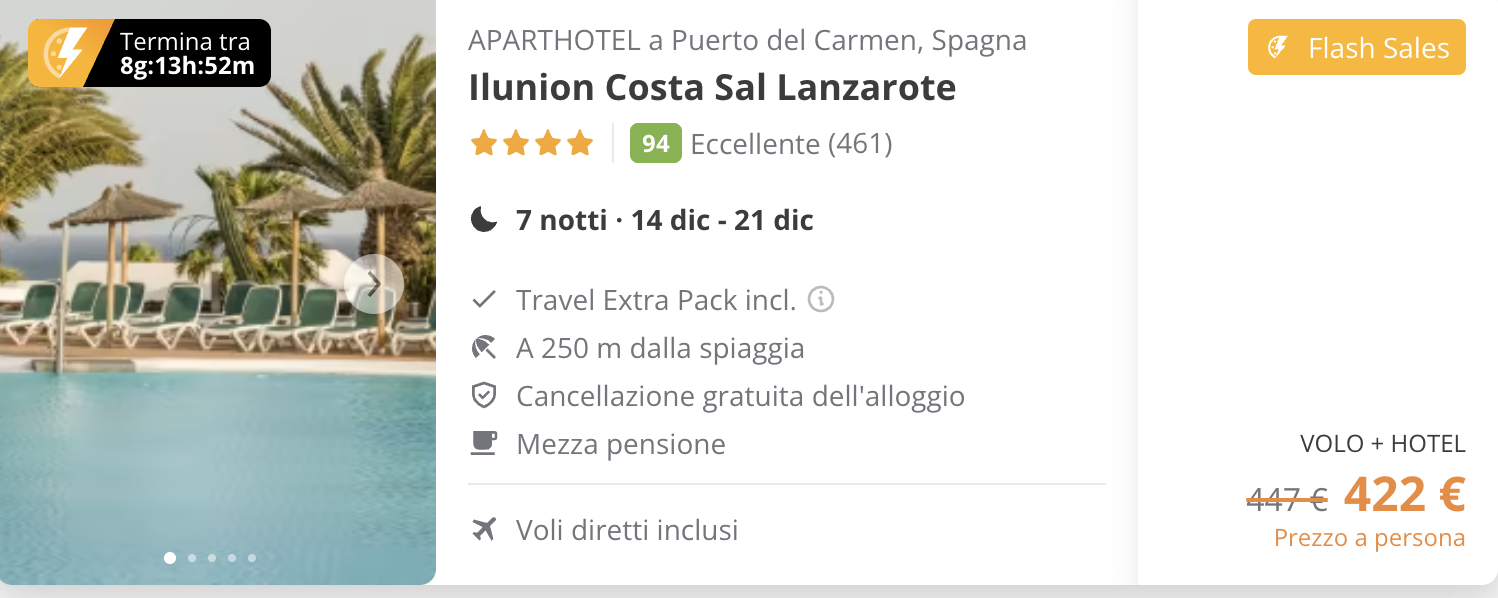1498x598 pixels.
Task: Select the third carousel dot
Action: [x=212, y=558]
